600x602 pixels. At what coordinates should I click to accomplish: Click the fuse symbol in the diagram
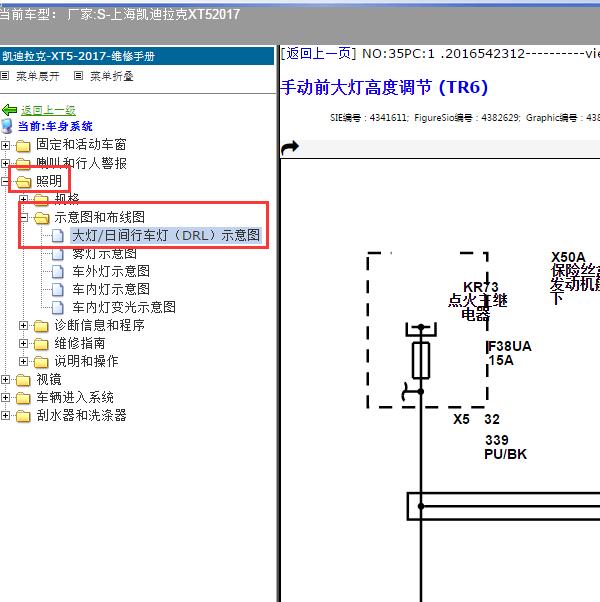[x=421, y=360]
